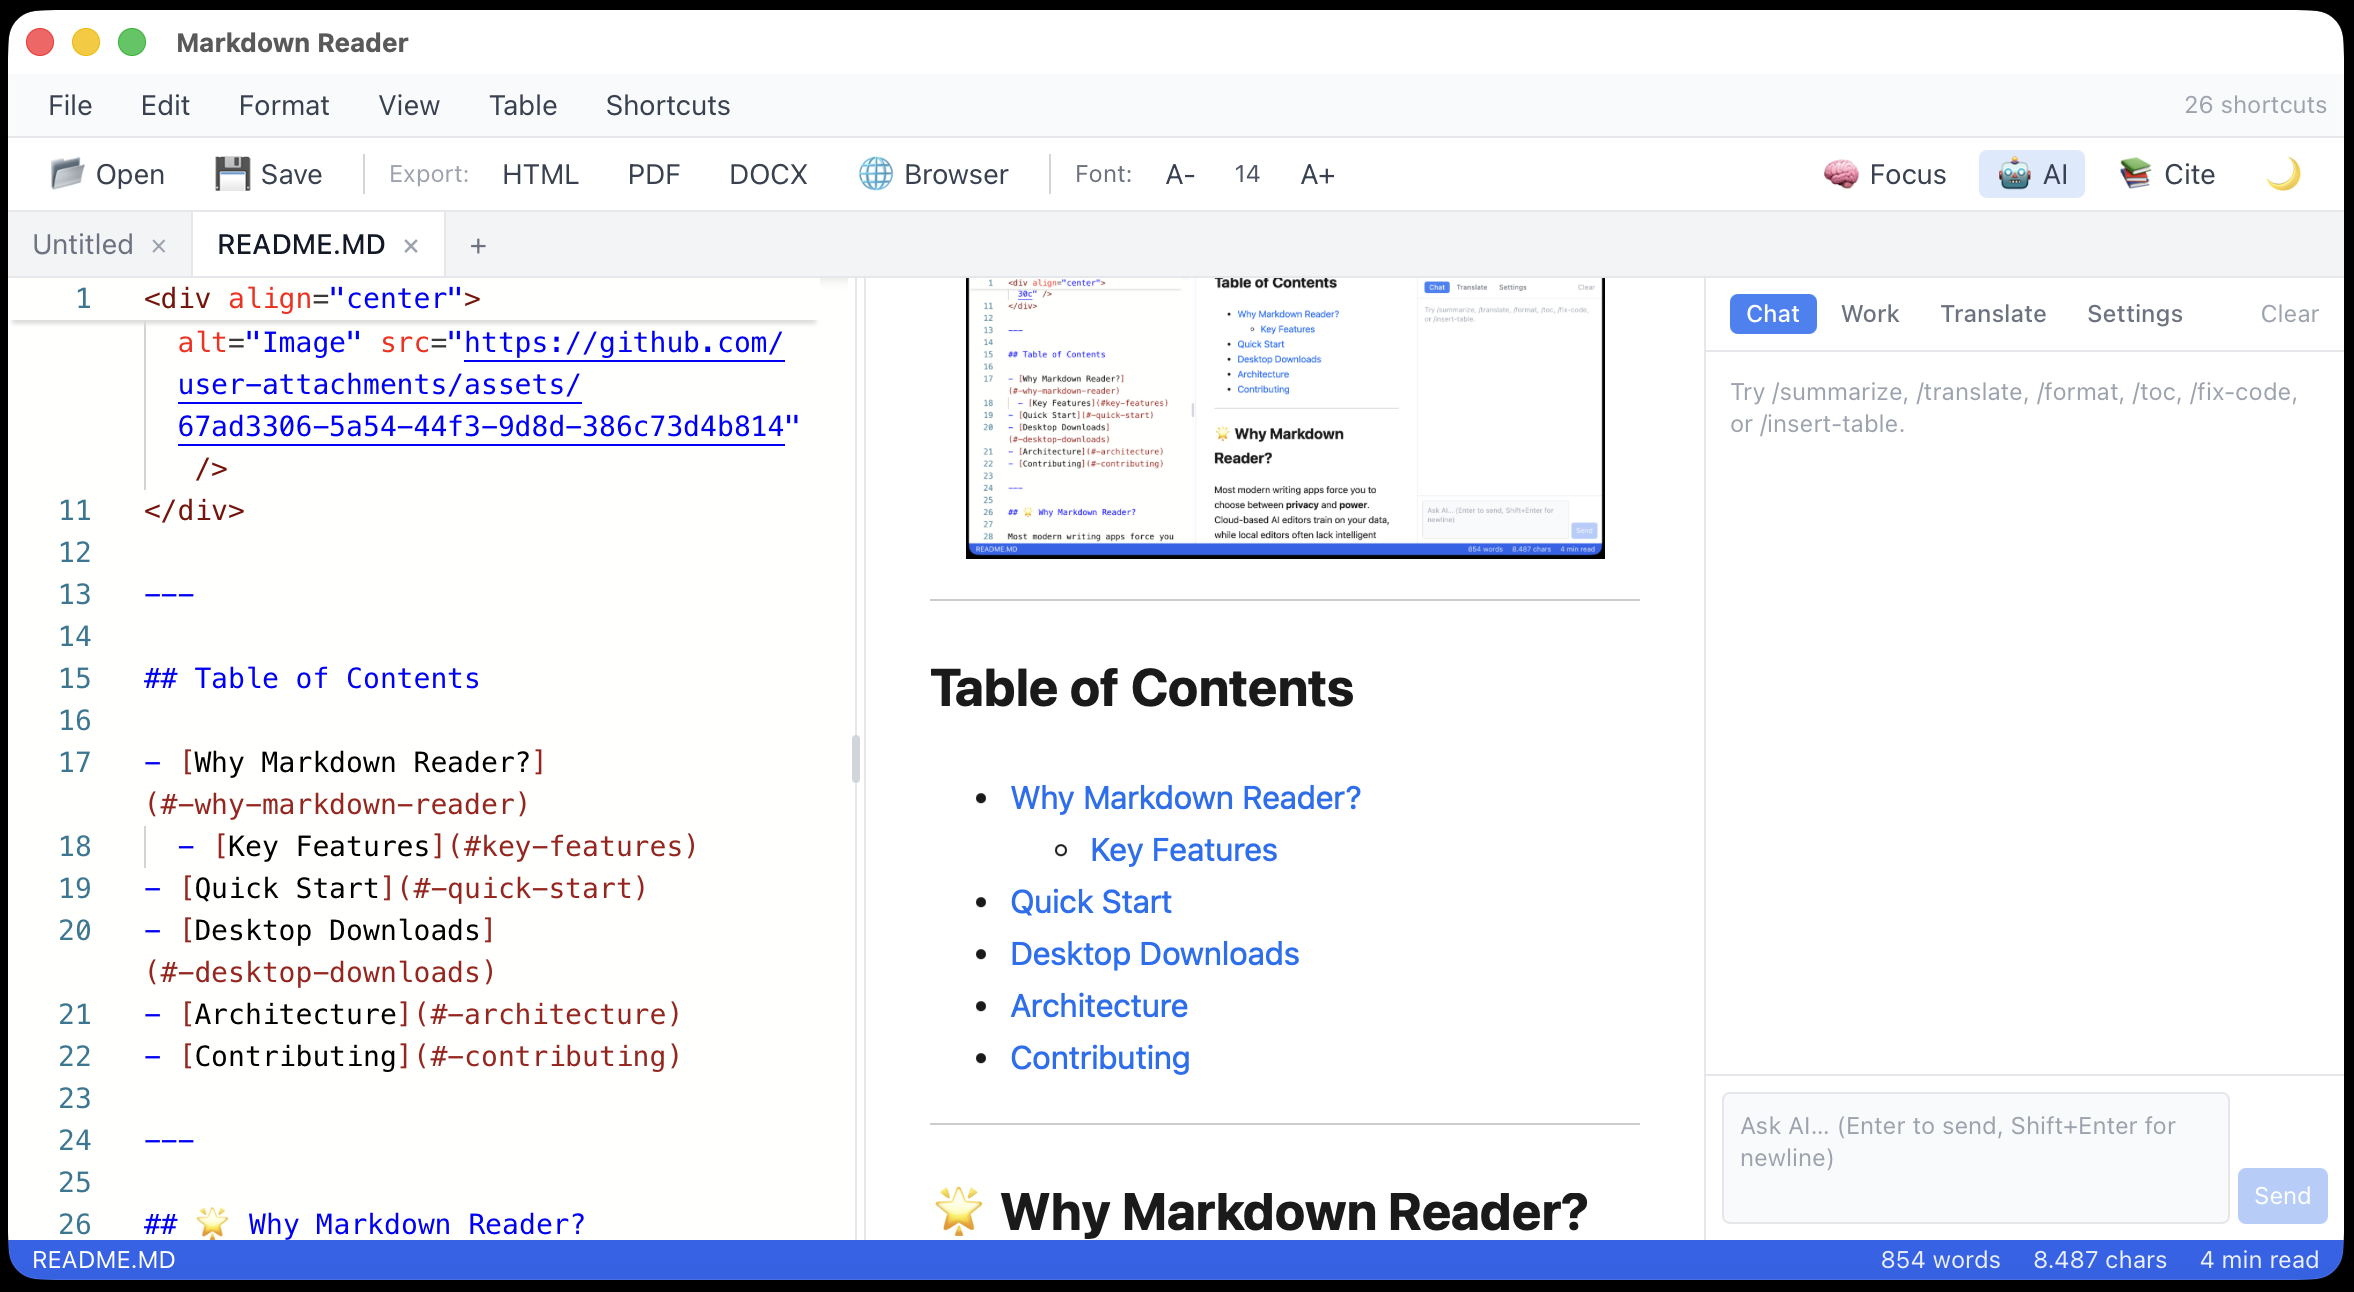Decrease font size with A-
The width and height of the screenshot is (2354, 1292).
(x=1181, y=174)
